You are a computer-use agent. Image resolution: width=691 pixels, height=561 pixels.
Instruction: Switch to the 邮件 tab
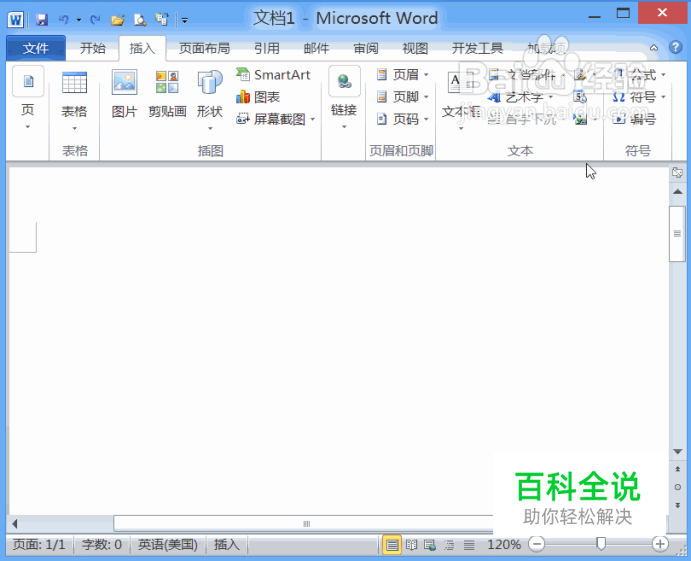tap(316, 48)
